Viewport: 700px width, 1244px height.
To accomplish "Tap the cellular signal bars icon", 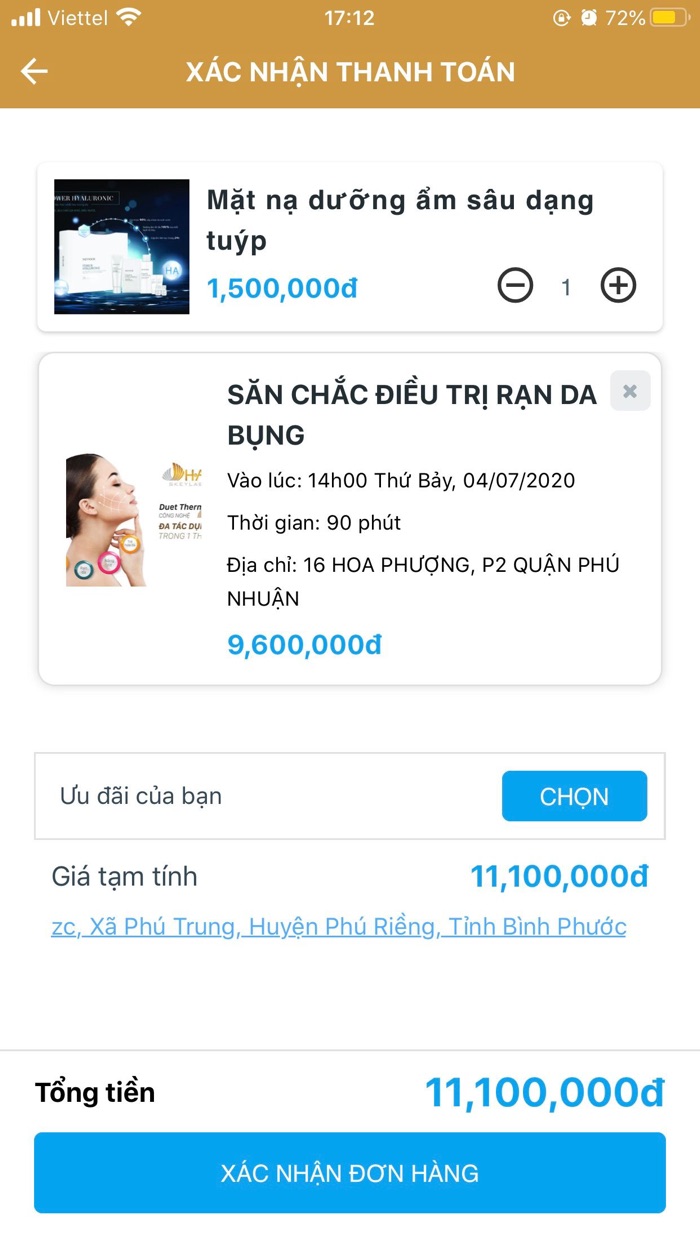I will click(22, 16).
